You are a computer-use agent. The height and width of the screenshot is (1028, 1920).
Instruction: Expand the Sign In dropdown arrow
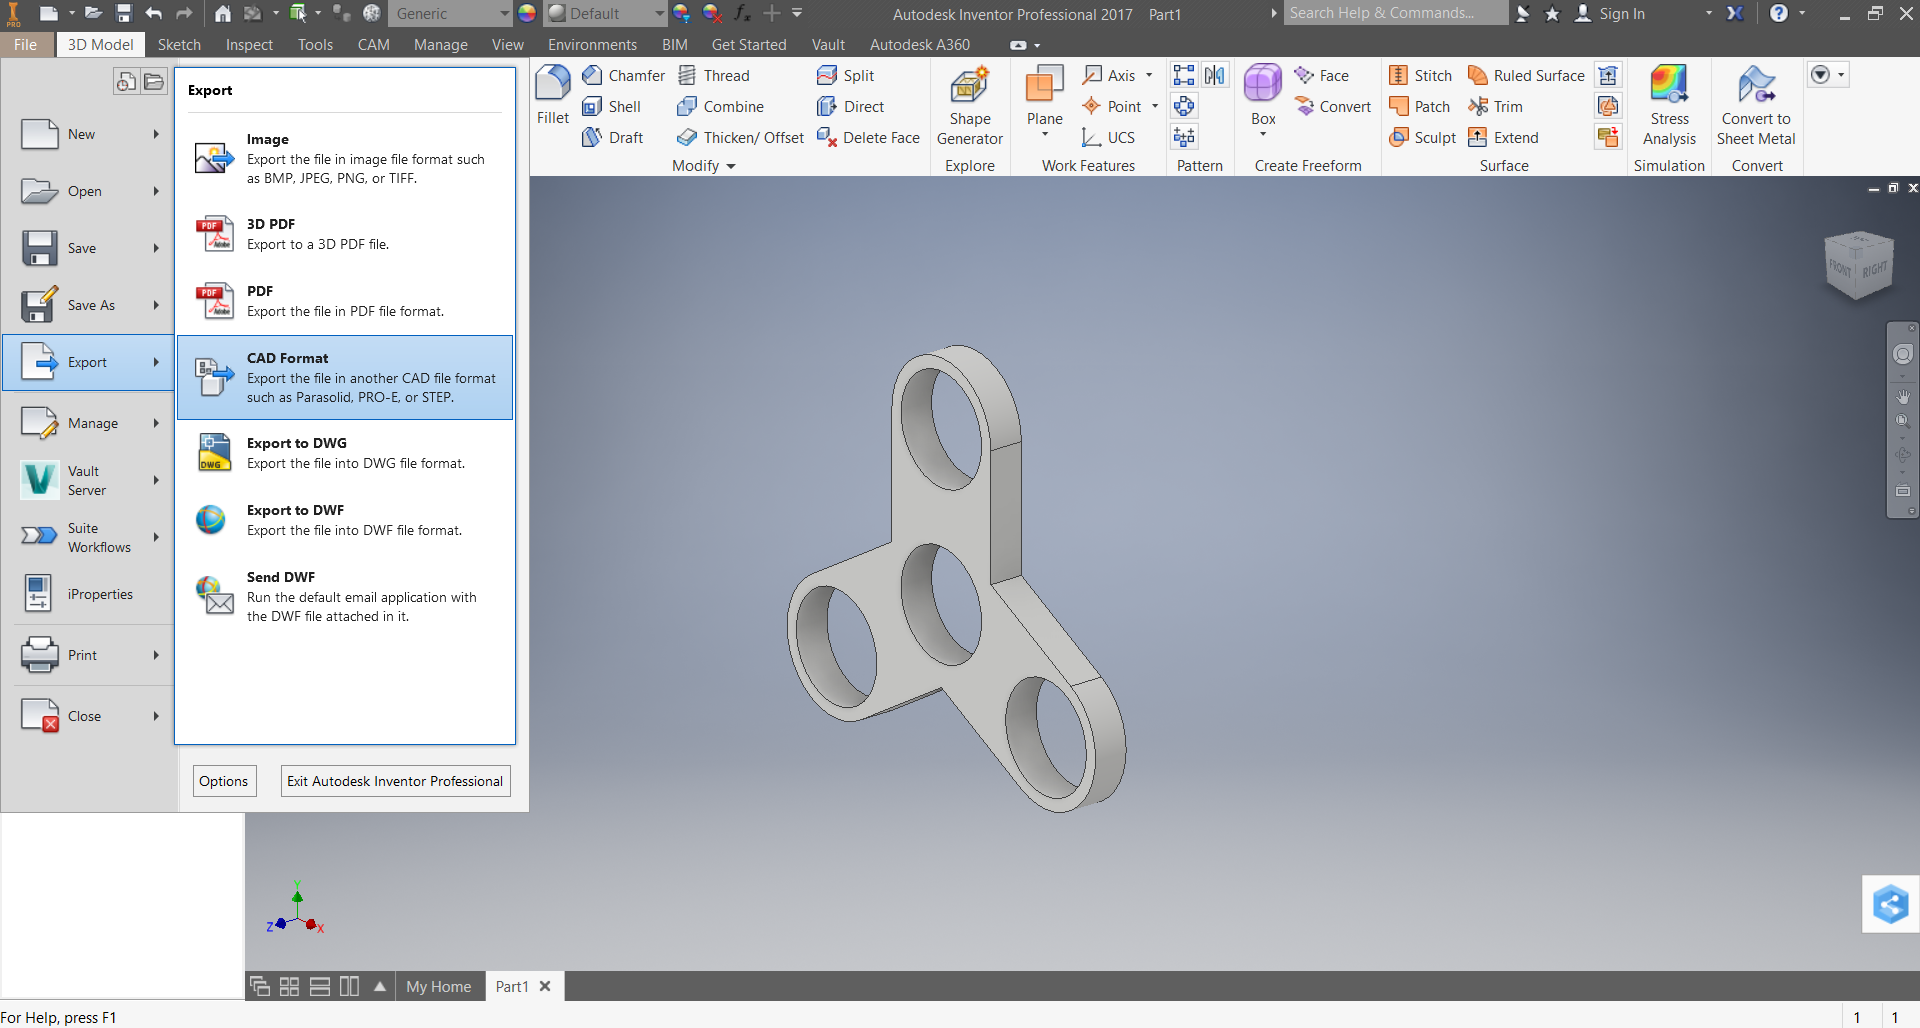coord(1709,14)
